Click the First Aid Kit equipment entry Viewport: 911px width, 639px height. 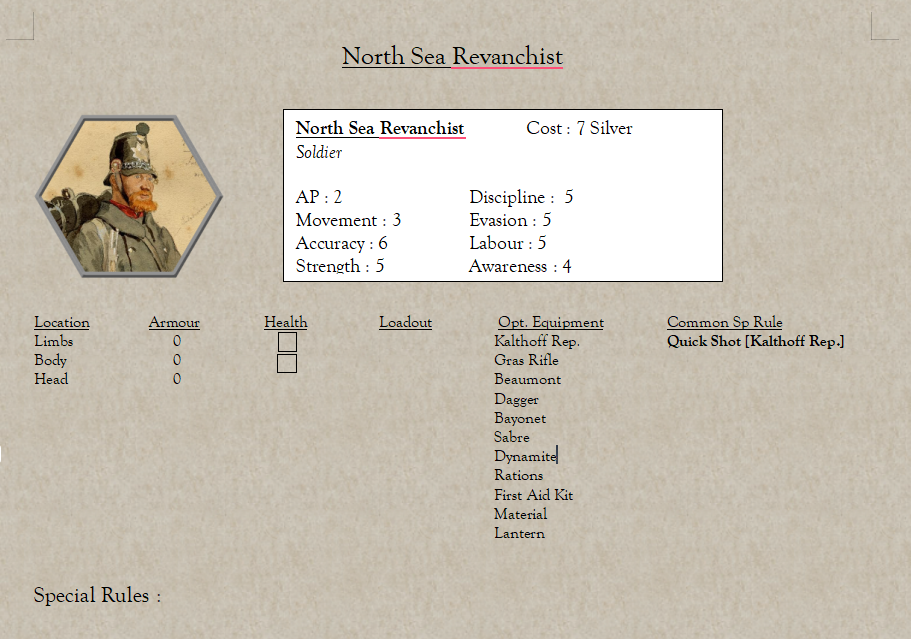click(533, 495)
